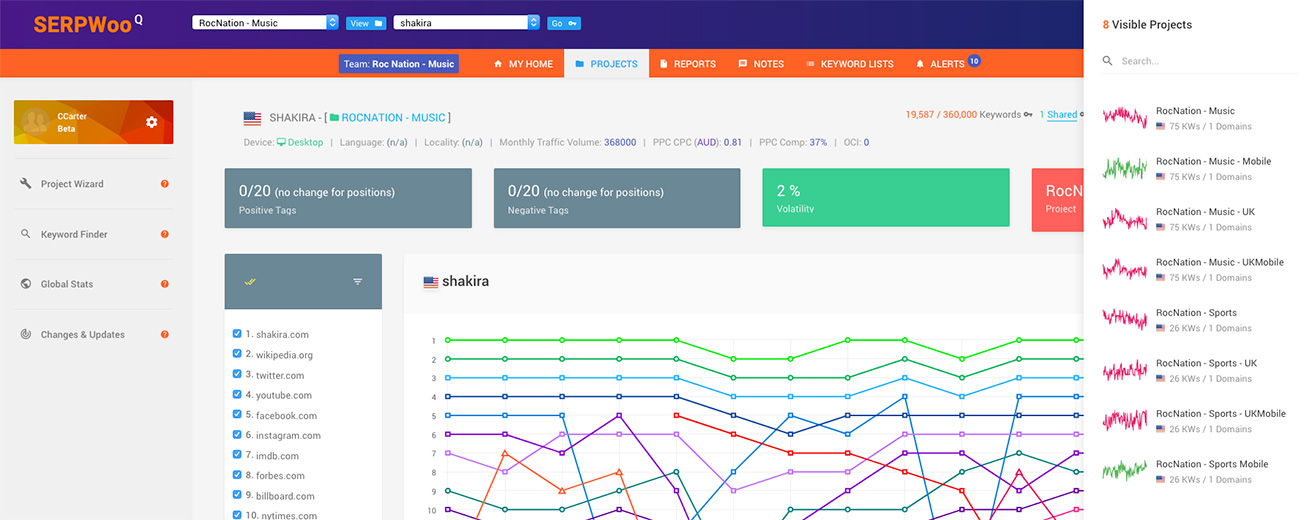Click help badge next to Global Stats

click(165, 284)
